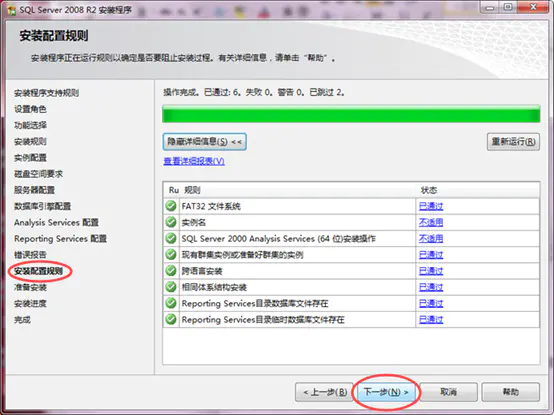Open 已通过 link for Reporting Services目录临时数据库文件存在
Image resolution: width=554 pixels, height=415 pixels.
(431, 319)
